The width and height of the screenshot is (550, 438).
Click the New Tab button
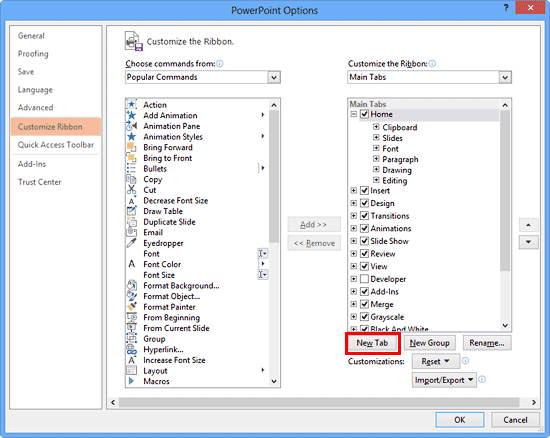tap(373, 343)
